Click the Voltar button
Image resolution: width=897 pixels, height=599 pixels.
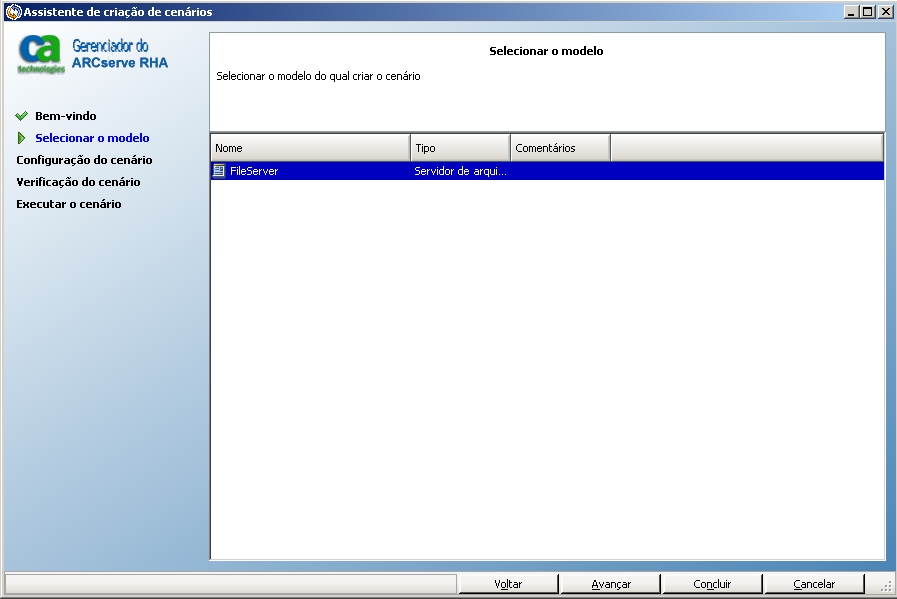coord(508,584)
